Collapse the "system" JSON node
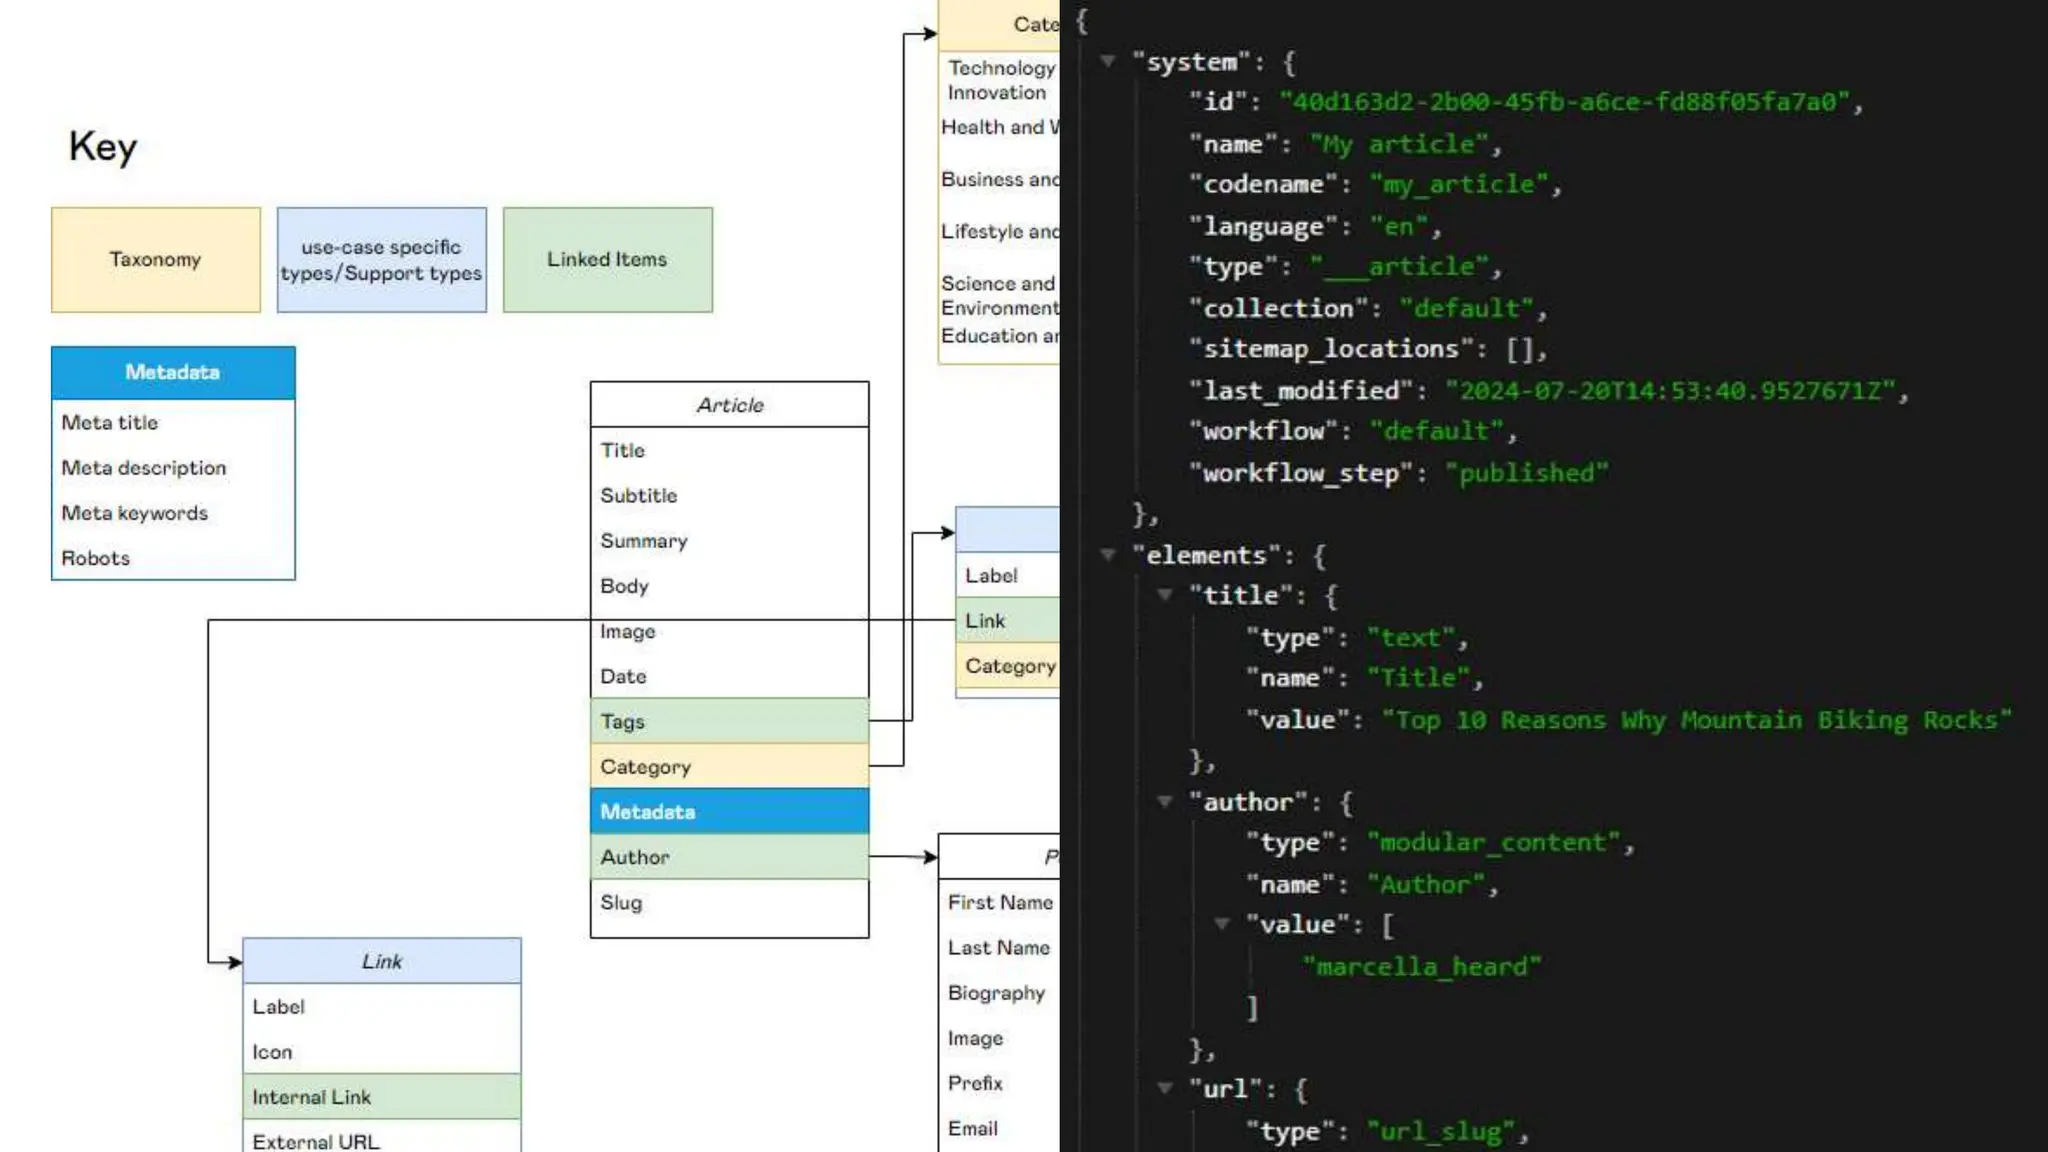 [1107, 61]
